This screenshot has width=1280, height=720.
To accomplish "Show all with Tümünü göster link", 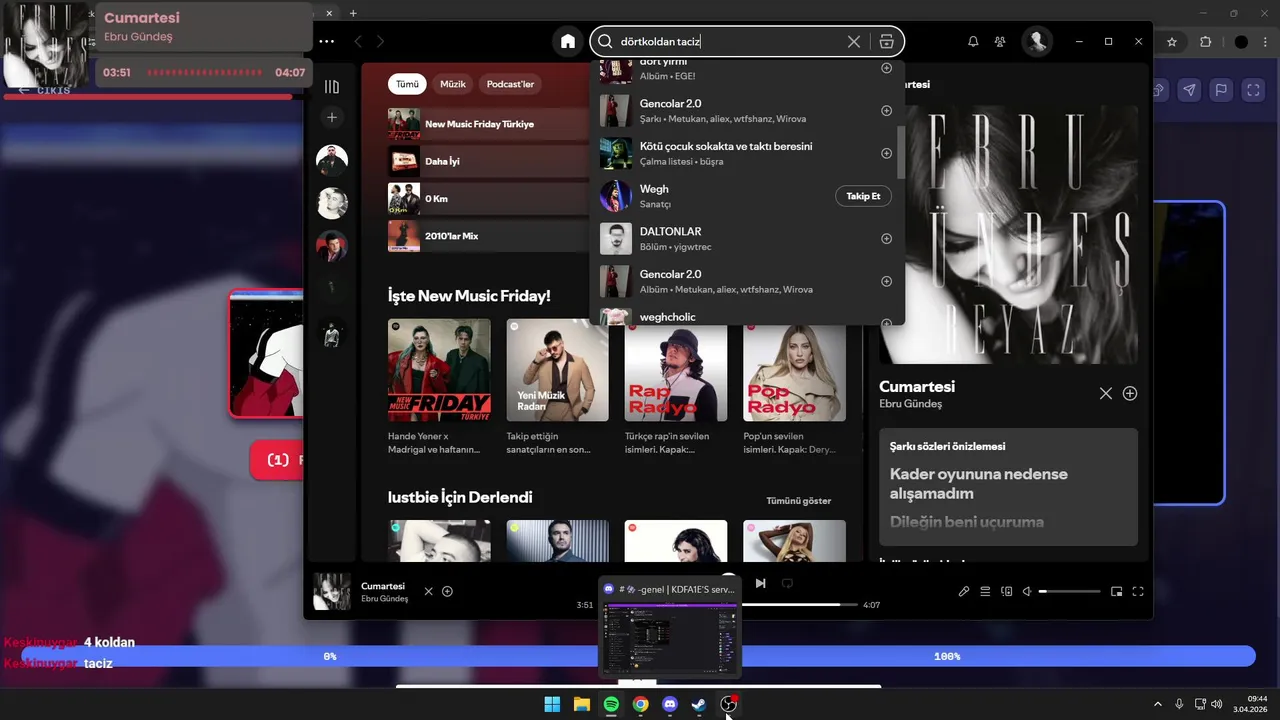I will coord(798,501).
